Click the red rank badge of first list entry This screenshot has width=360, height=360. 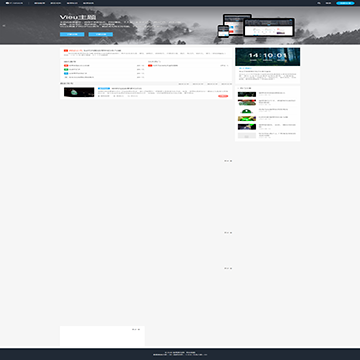66,66
